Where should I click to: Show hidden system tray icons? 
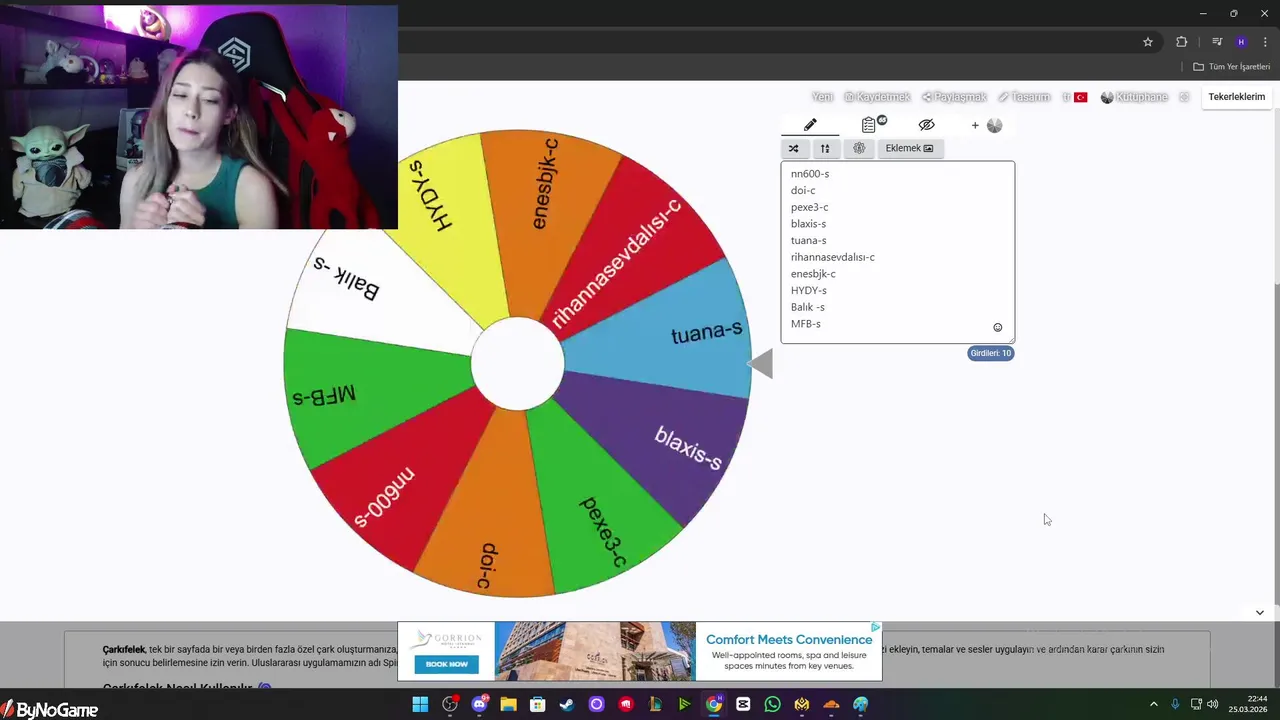(x=1153, y=704)
